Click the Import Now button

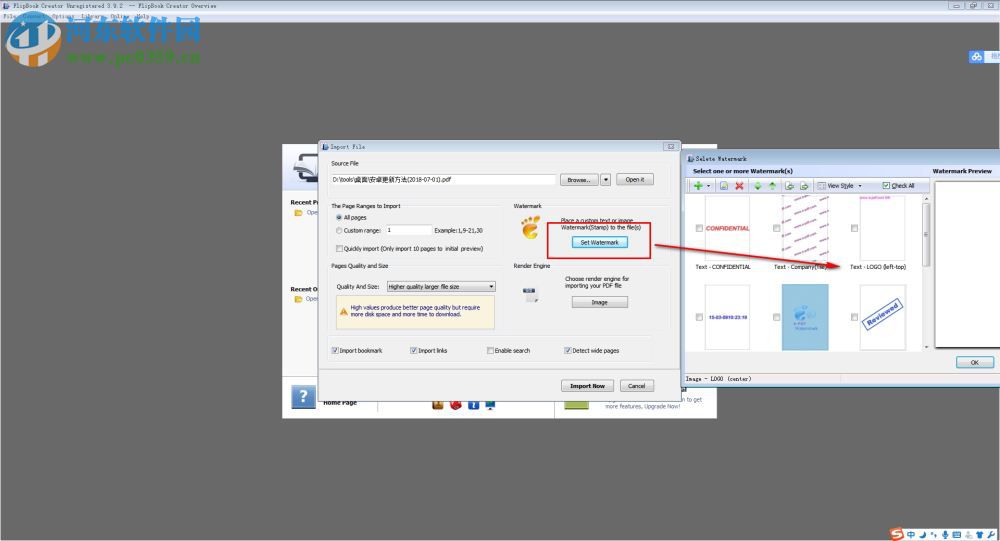587,386
